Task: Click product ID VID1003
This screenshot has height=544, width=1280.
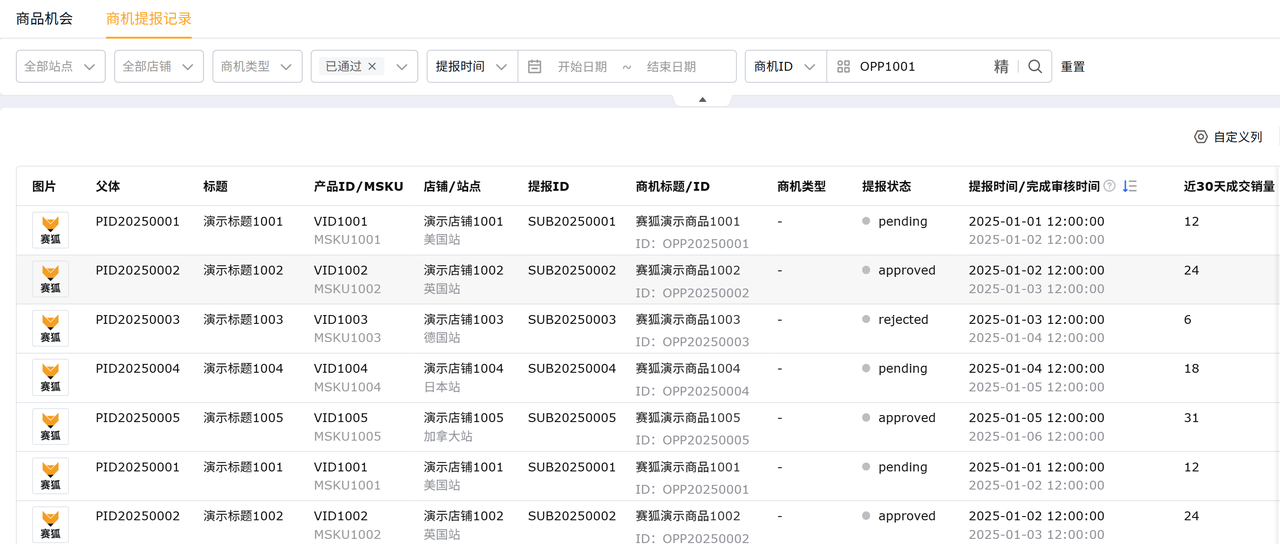Action: [341, 320]
